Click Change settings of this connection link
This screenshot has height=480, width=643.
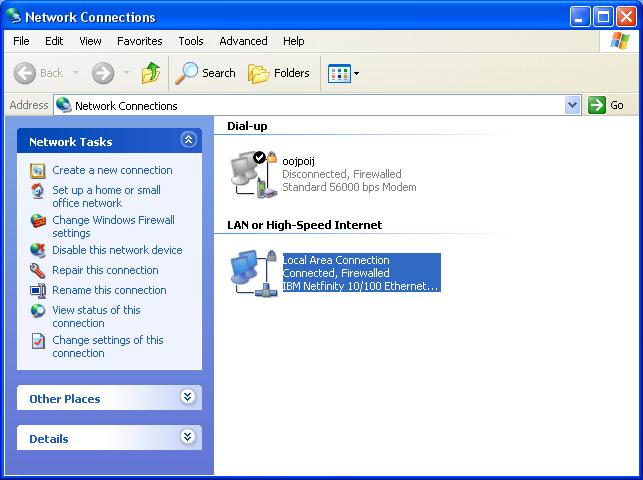pos(108,346)
